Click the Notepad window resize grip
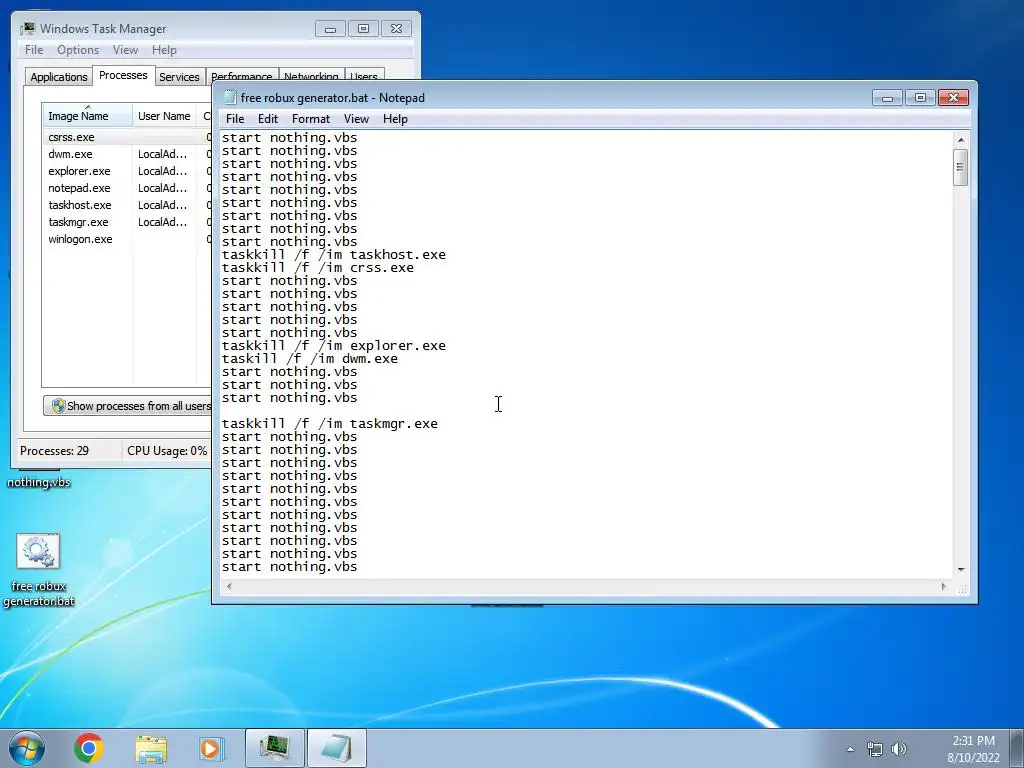This screenshot has width=1024, height=768. tap(962, 588)
